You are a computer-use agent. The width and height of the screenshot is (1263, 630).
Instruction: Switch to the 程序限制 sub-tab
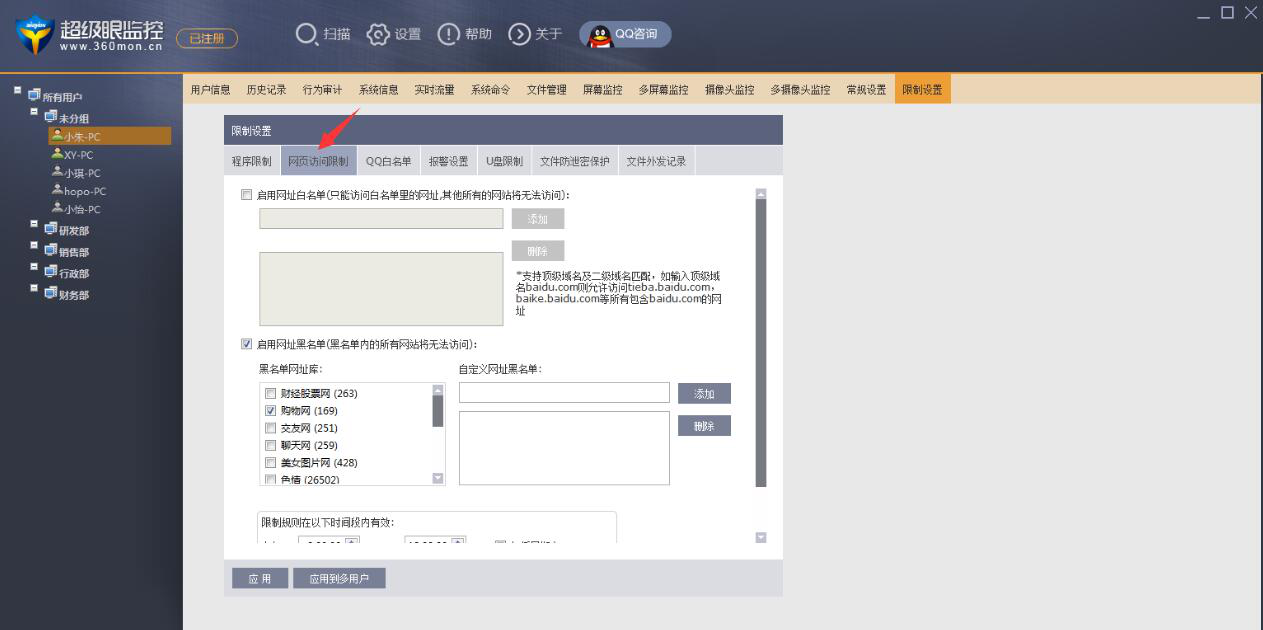coord(250,159)
